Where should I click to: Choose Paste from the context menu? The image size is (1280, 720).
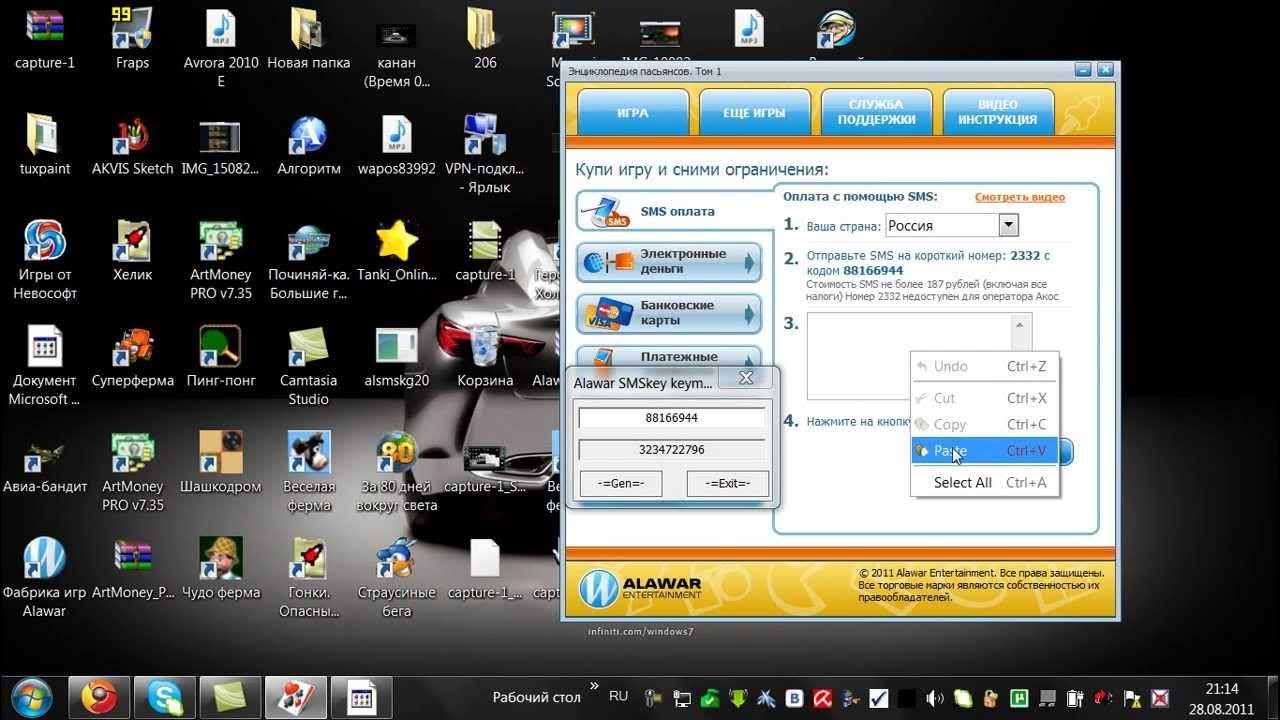tap(985, 451)
